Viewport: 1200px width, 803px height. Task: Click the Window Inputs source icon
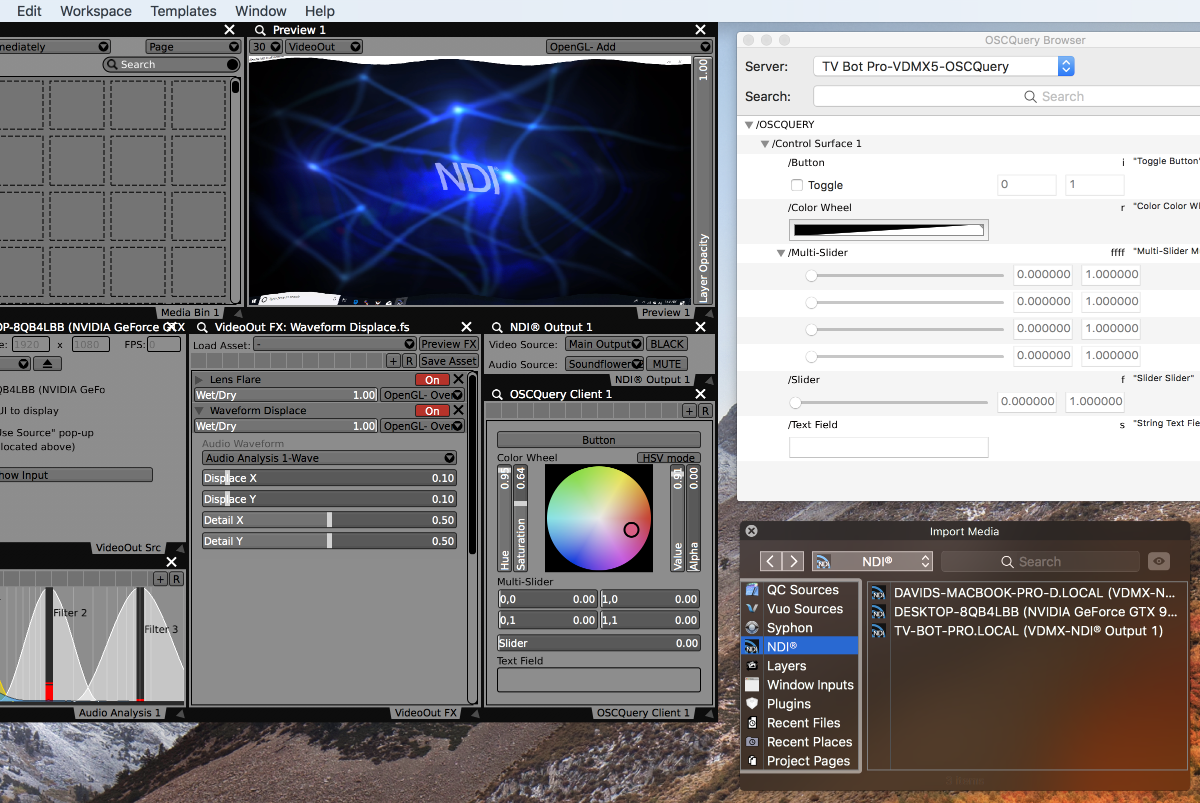752,685
